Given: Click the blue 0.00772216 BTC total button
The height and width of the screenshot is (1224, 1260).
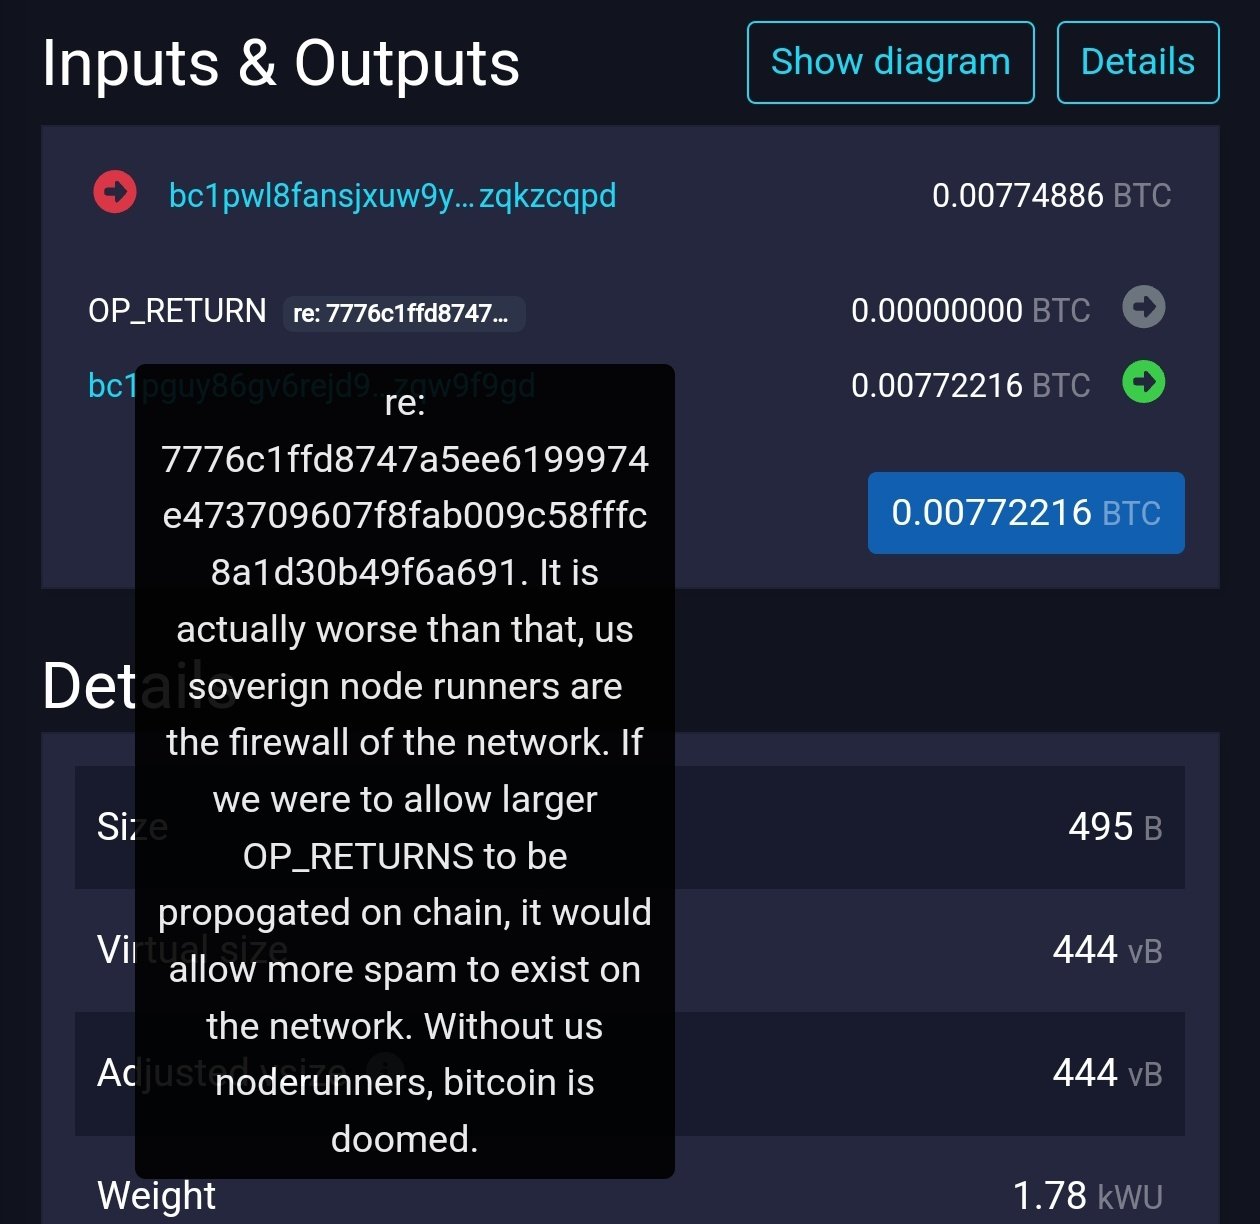Looking at the screenshot, I should 1026,513.
